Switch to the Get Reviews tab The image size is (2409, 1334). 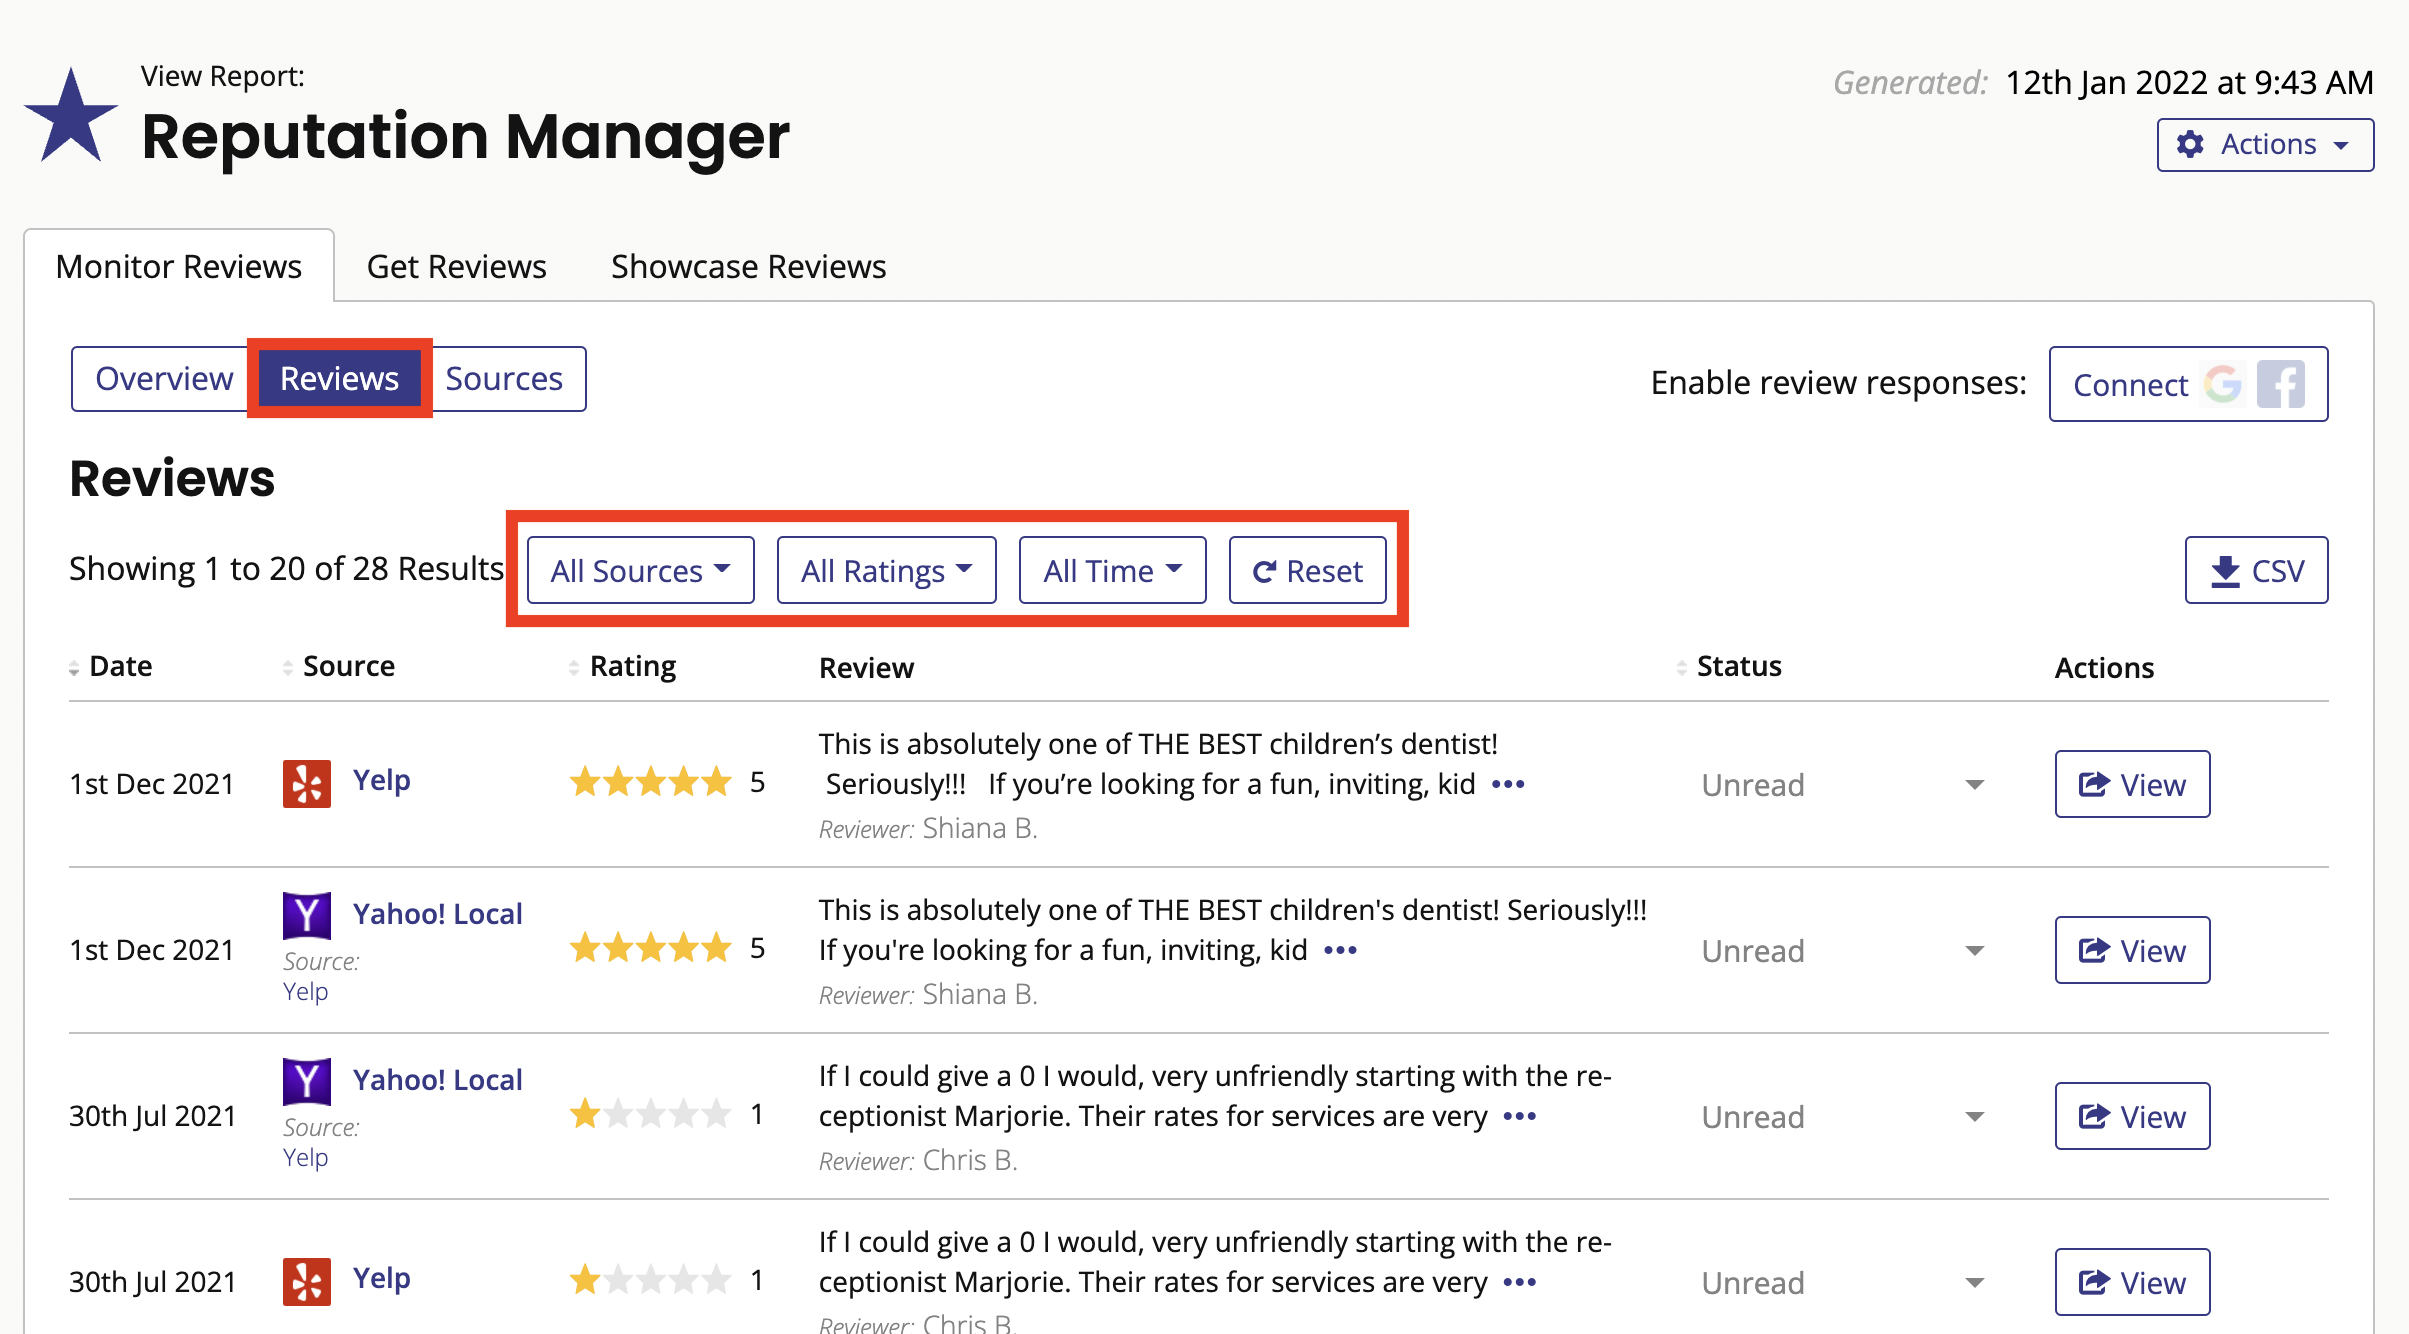pos(457,266)
